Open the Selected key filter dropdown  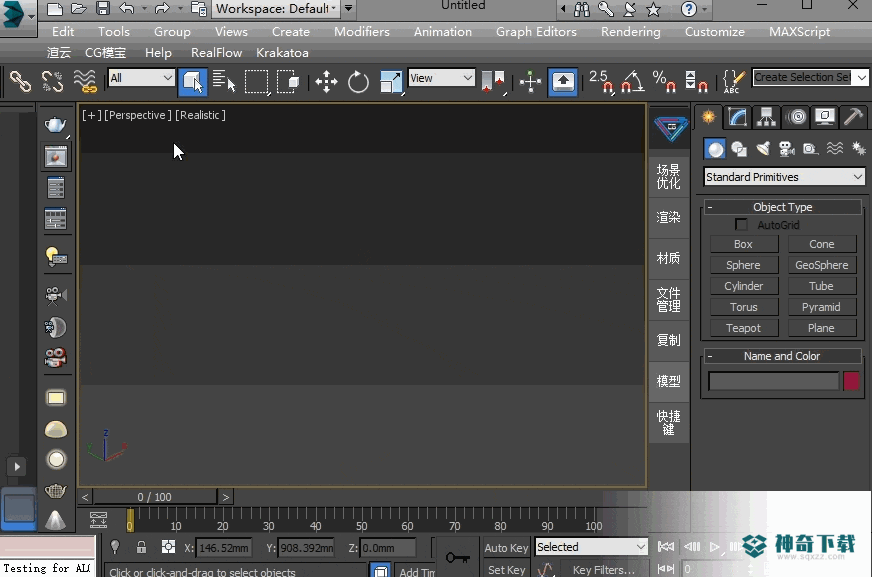coord(591,547)
